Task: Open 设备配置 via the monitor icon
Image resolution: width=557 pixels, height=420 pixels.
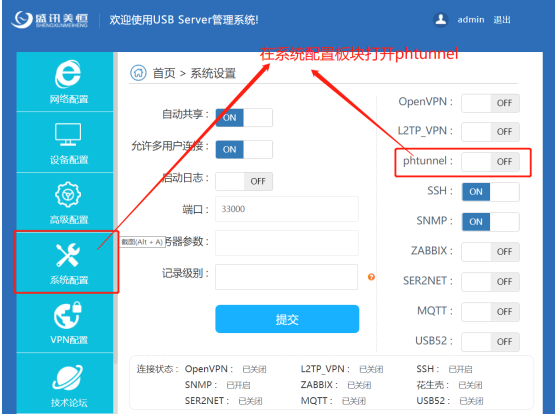Action: click(x=68, y=134)
